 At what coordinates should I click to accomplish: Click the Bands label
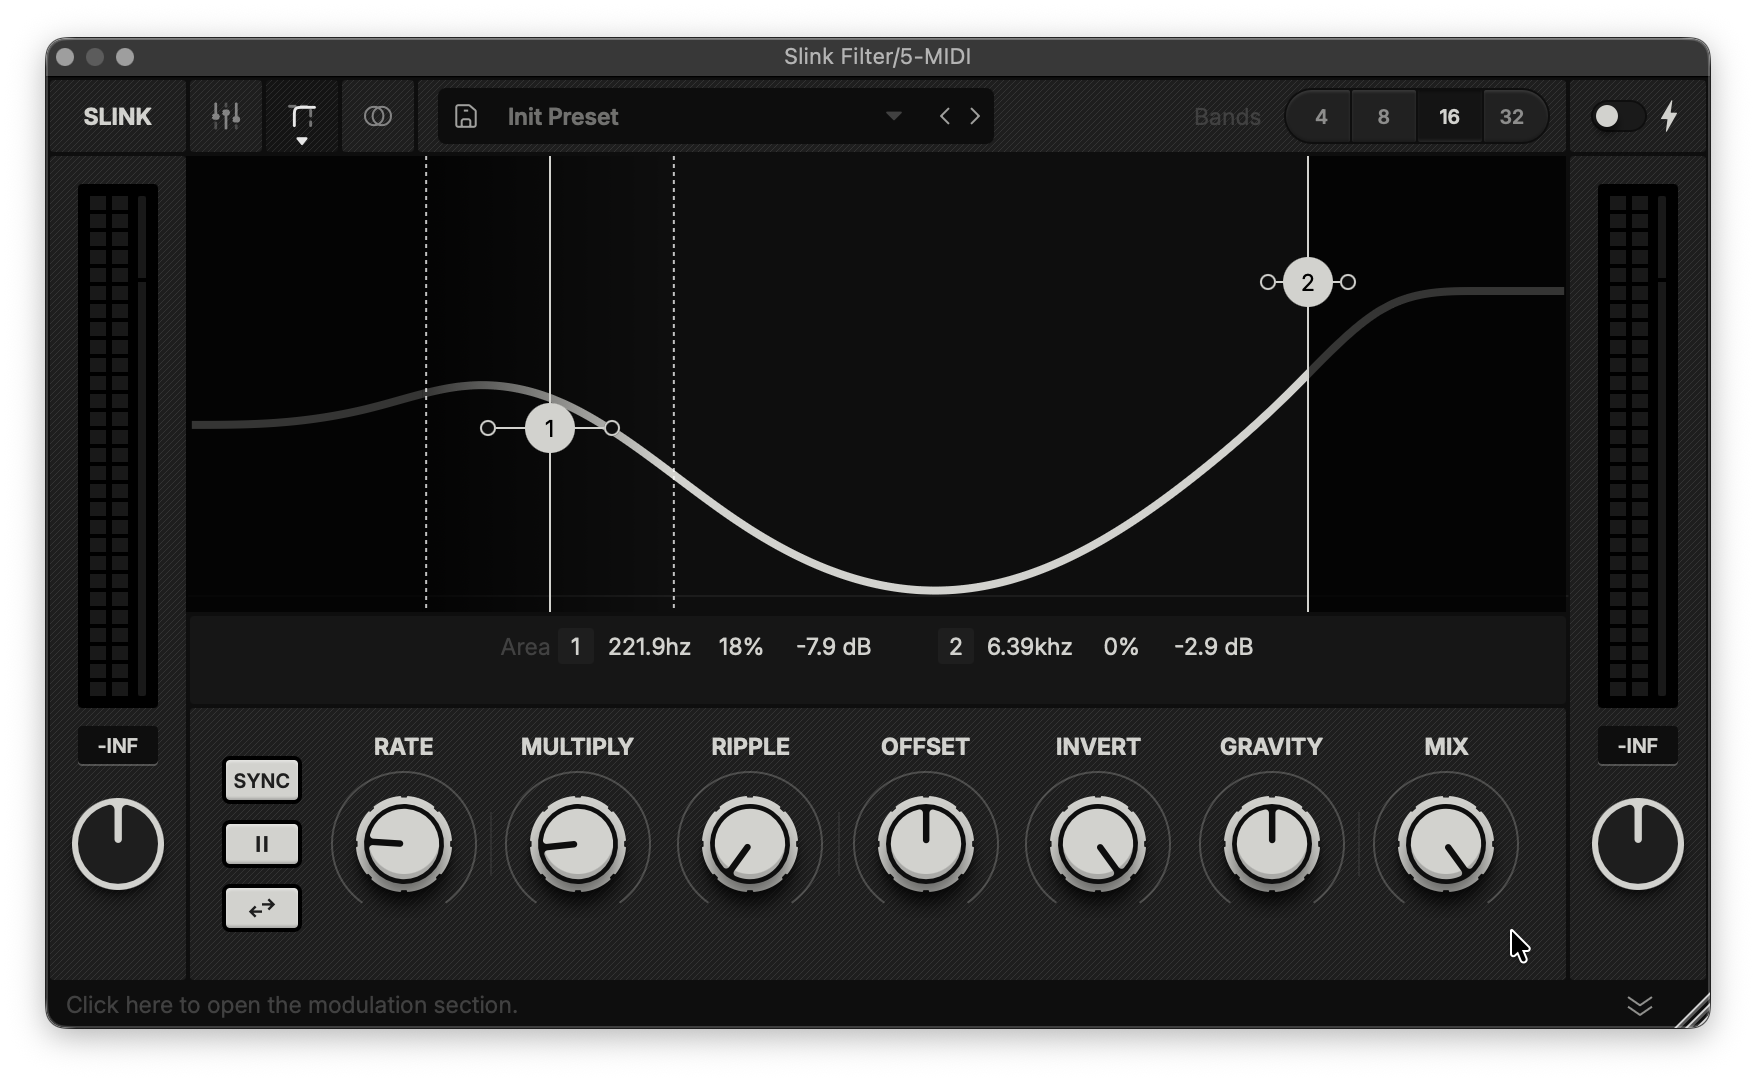[1227, 117]
